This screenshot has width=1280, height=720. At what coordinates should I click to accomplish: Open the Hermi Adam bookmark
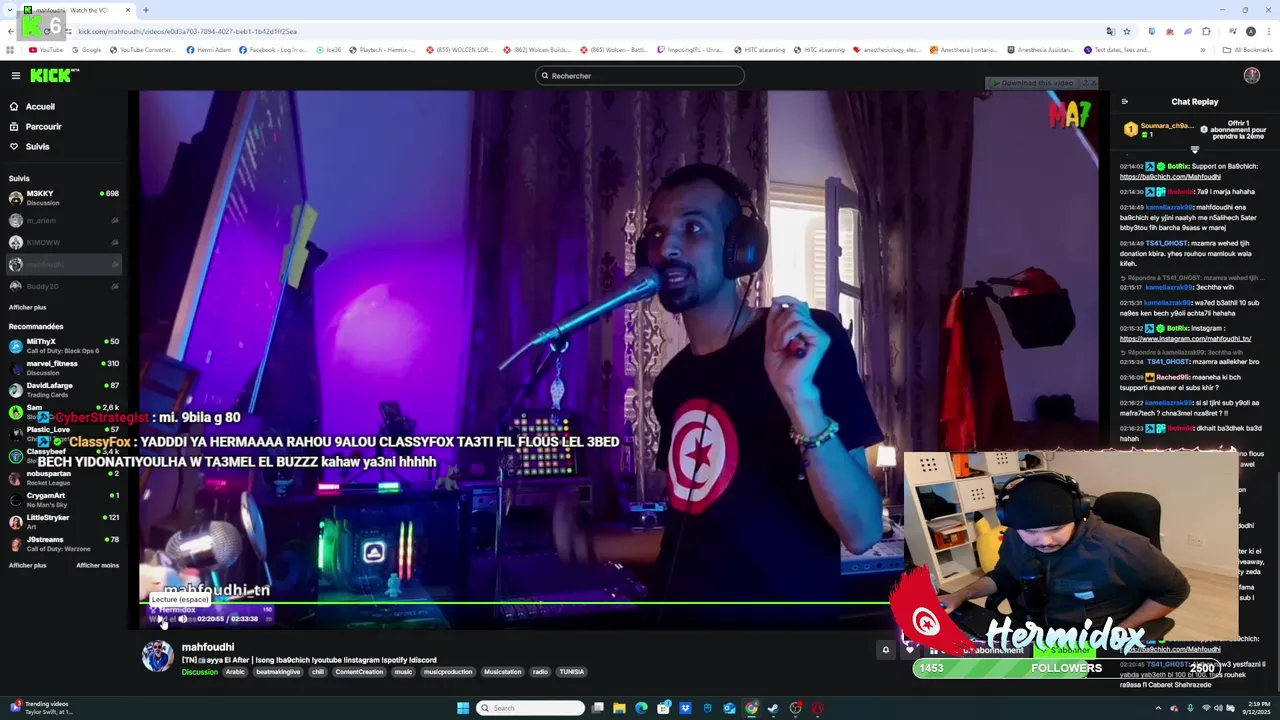[x=207, y=50]
